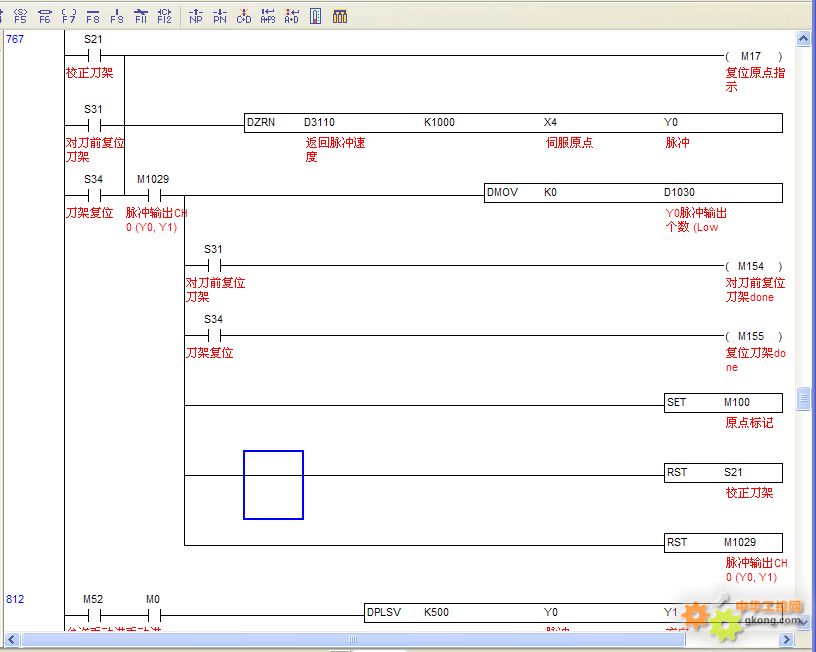Click the DMOV instruction name
The width and height of the screenshot is (816, 652).
(502, 193)
